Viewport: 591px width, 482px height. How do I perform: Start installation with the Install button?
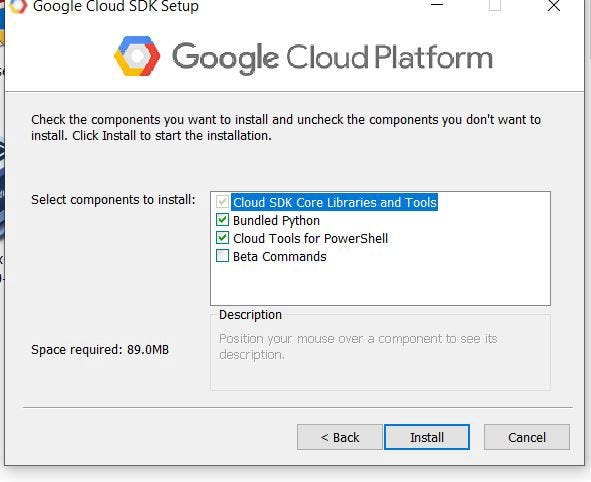point(427,437)
